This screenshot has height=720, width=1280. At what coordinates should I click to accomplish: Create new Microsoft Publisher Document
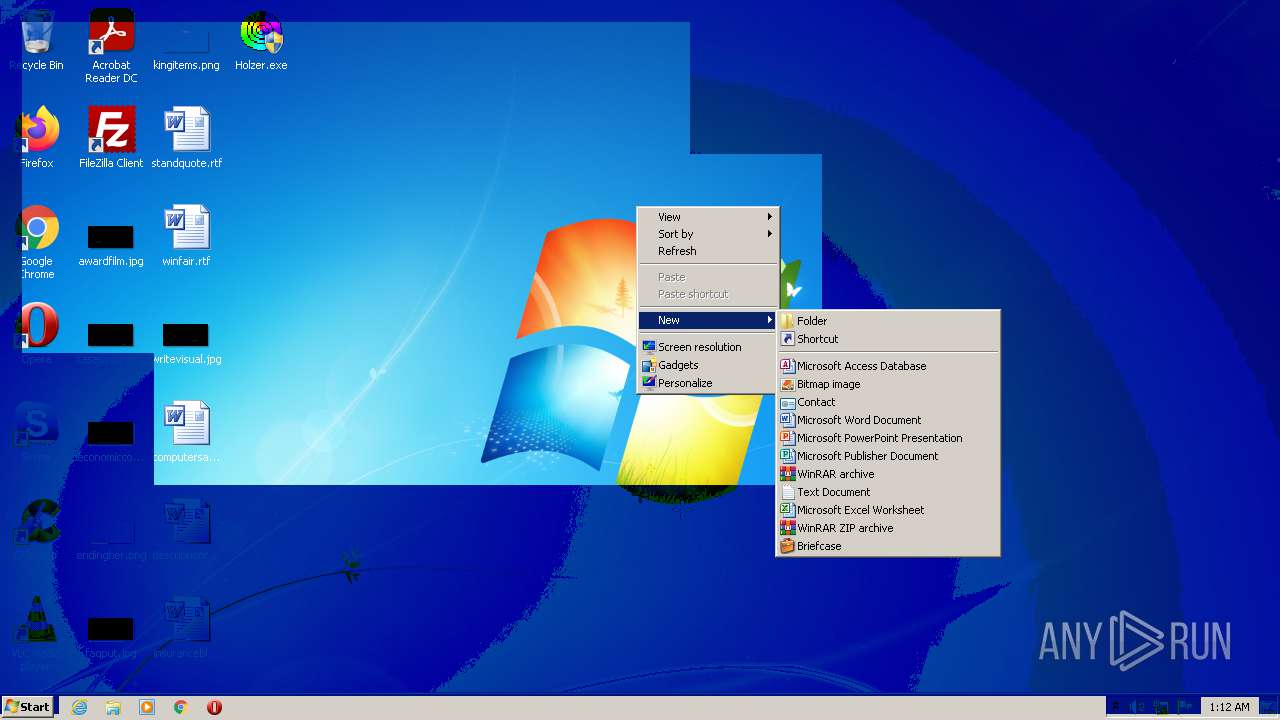[888, 456]
